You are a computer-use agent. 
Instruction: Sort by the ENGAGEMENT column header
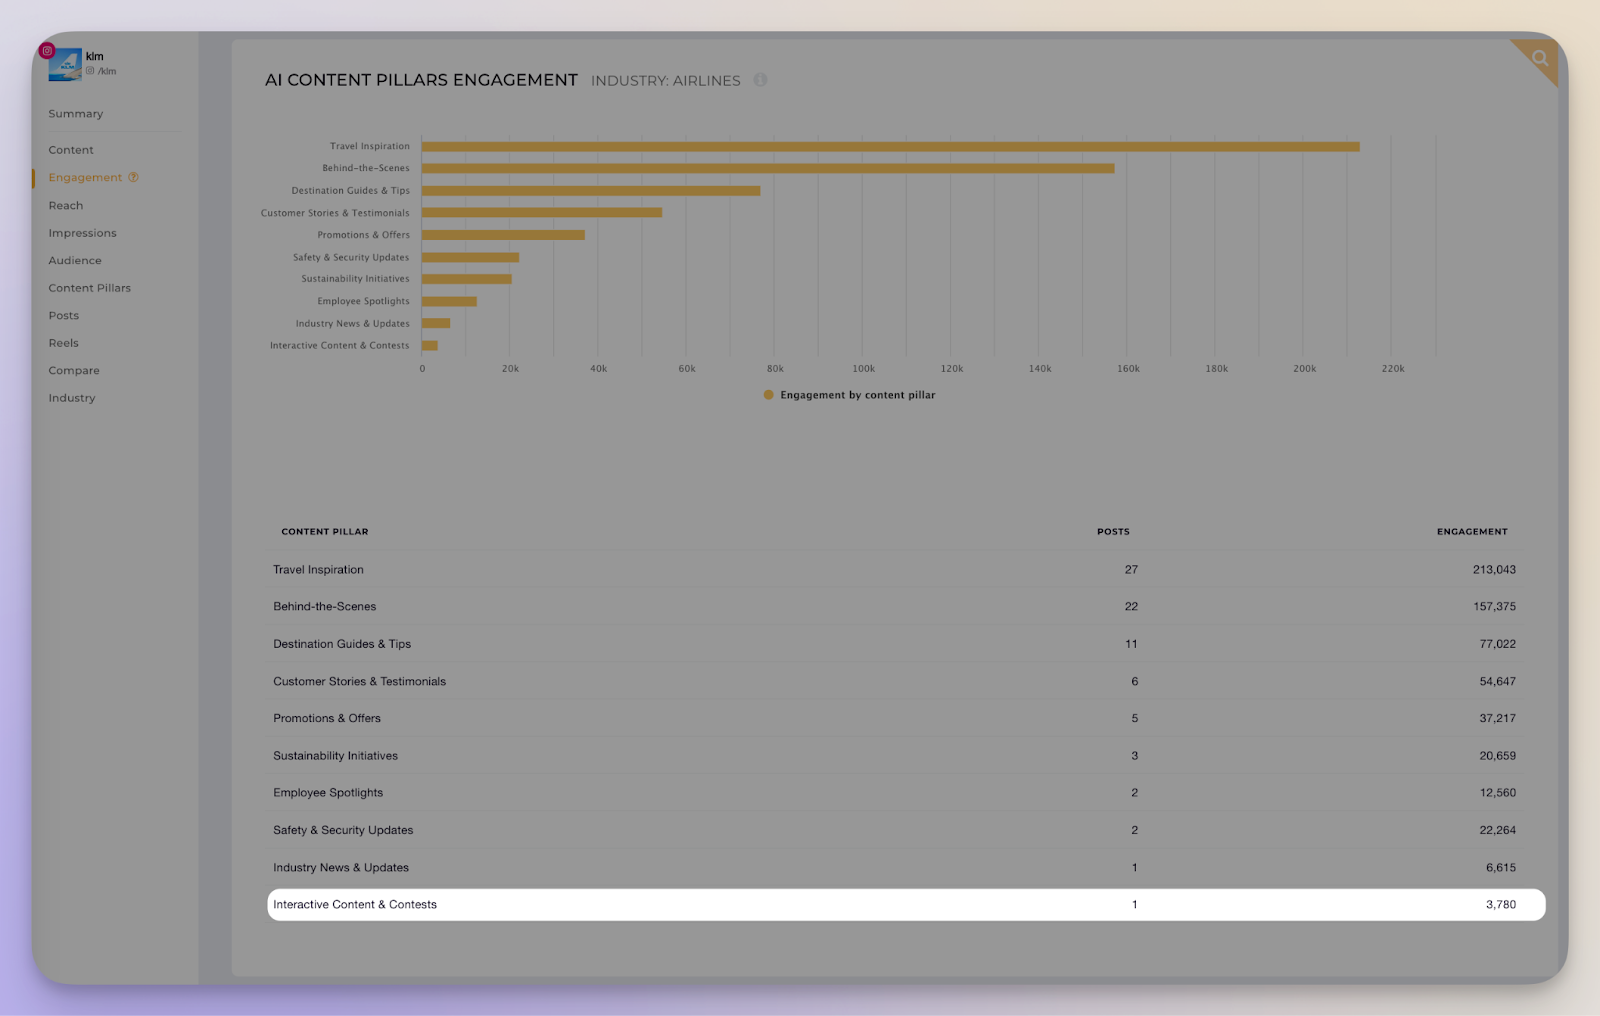[x=1472, y=532]
